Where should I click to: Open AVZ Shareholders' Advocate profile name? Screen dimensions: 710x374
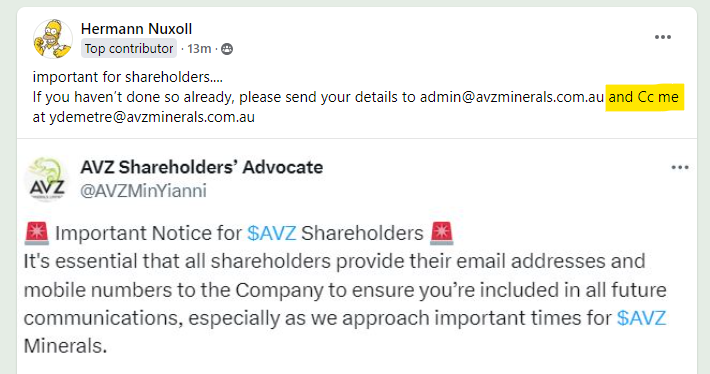point(201,168)
